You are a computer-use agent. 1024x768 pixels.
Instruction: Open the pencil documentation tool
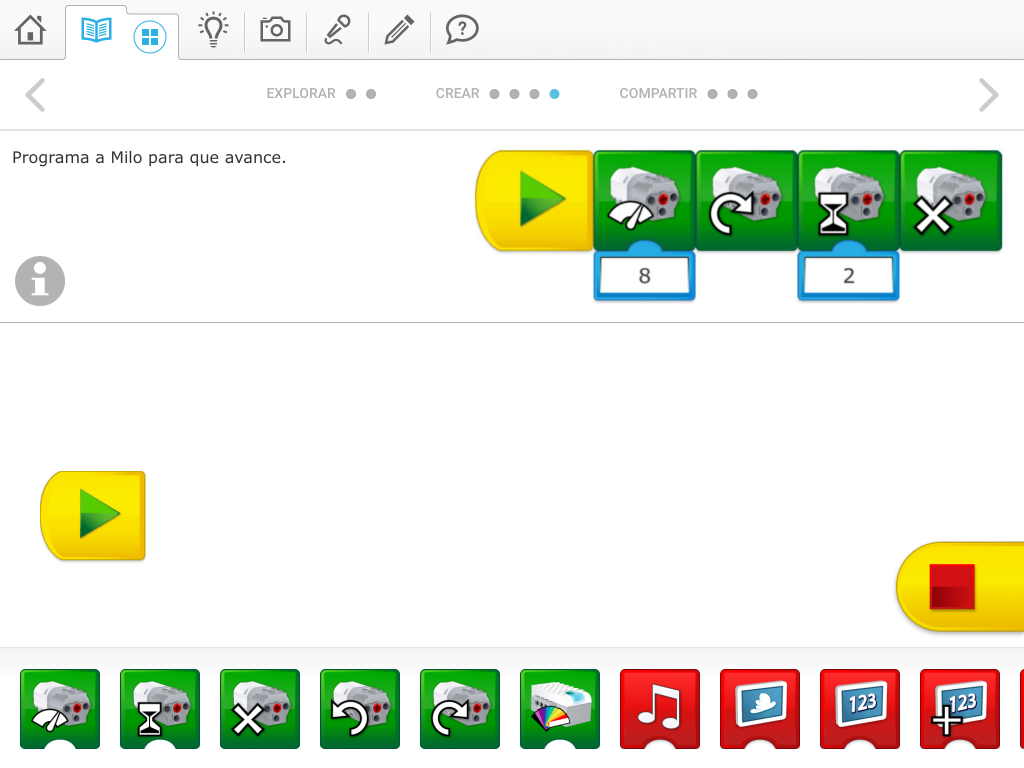coord(399,31)
